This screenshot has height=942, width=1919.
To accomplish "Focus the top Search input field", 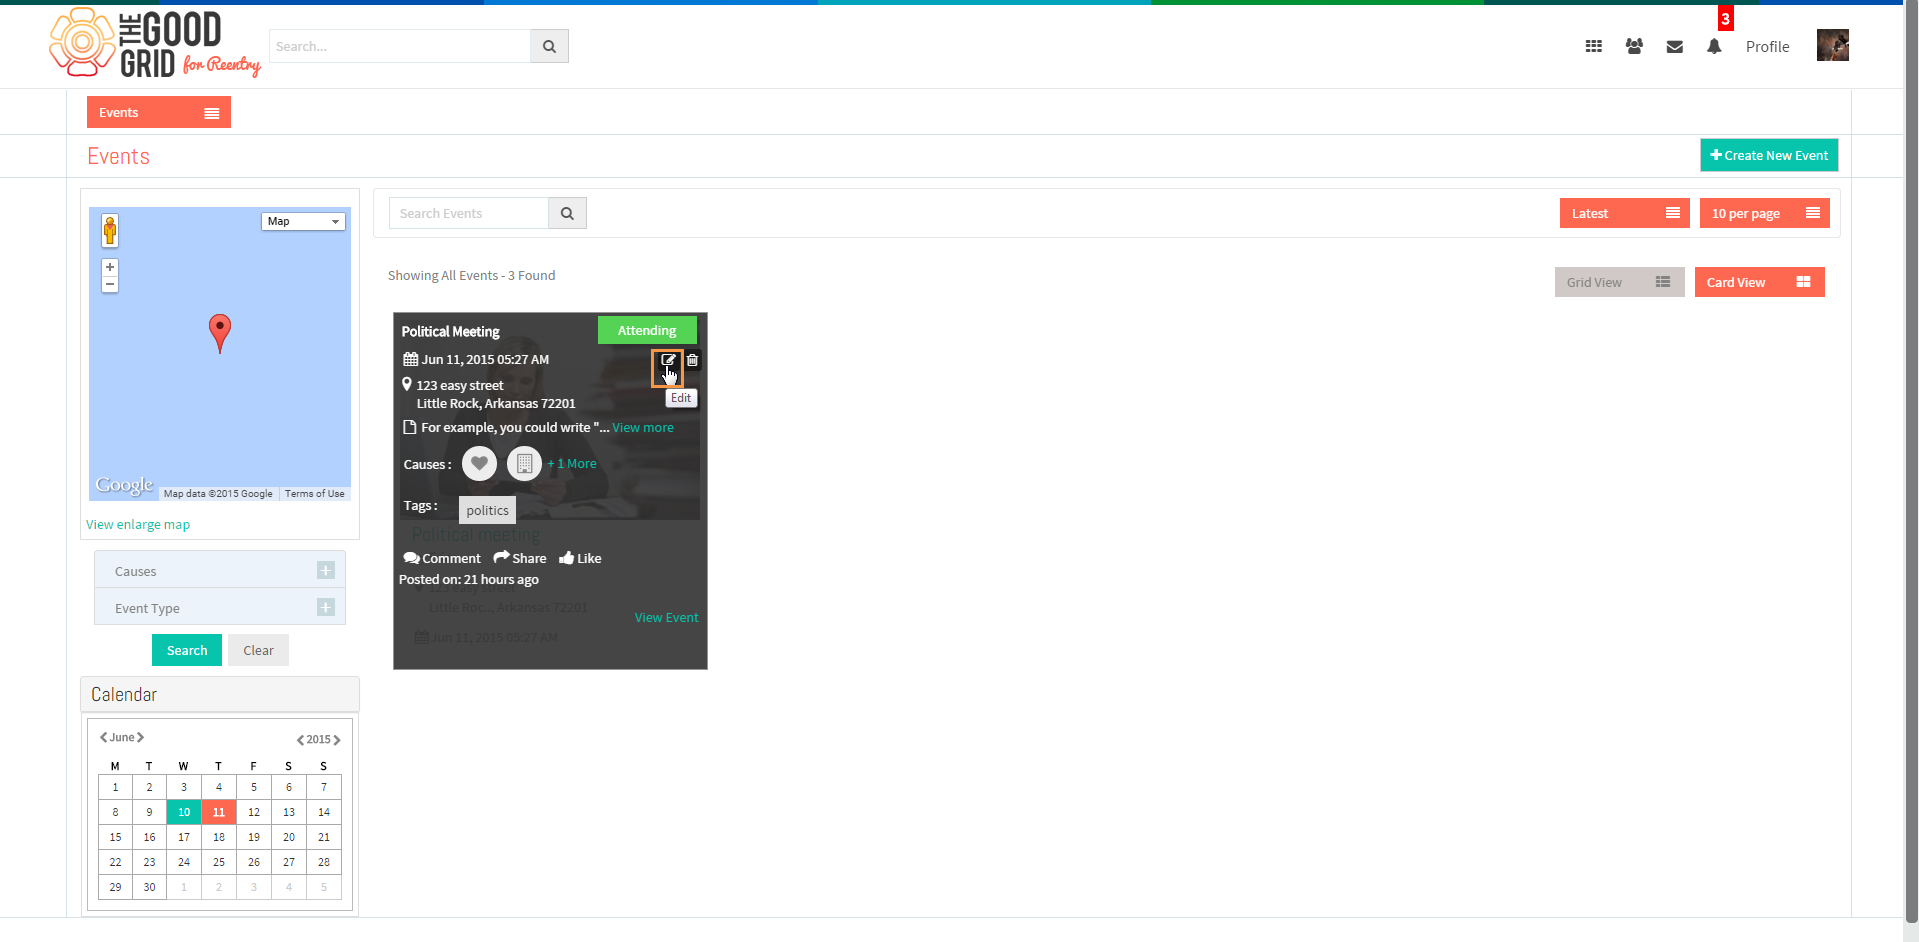I will [x=400, y=46].
